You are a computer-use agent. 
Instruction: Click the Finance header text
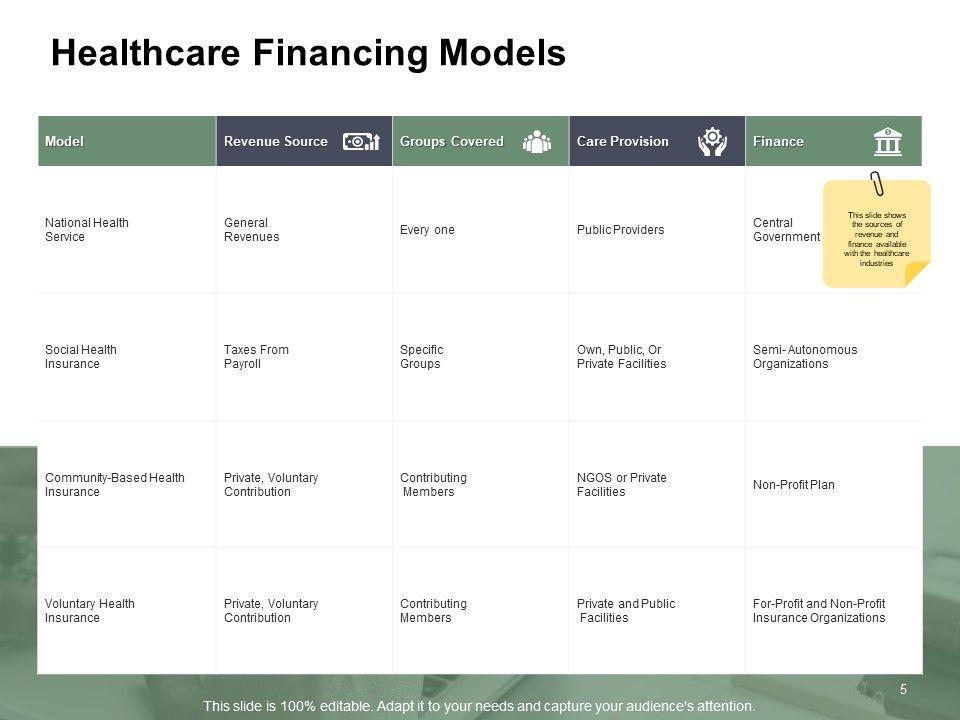(x=778, y=142)
